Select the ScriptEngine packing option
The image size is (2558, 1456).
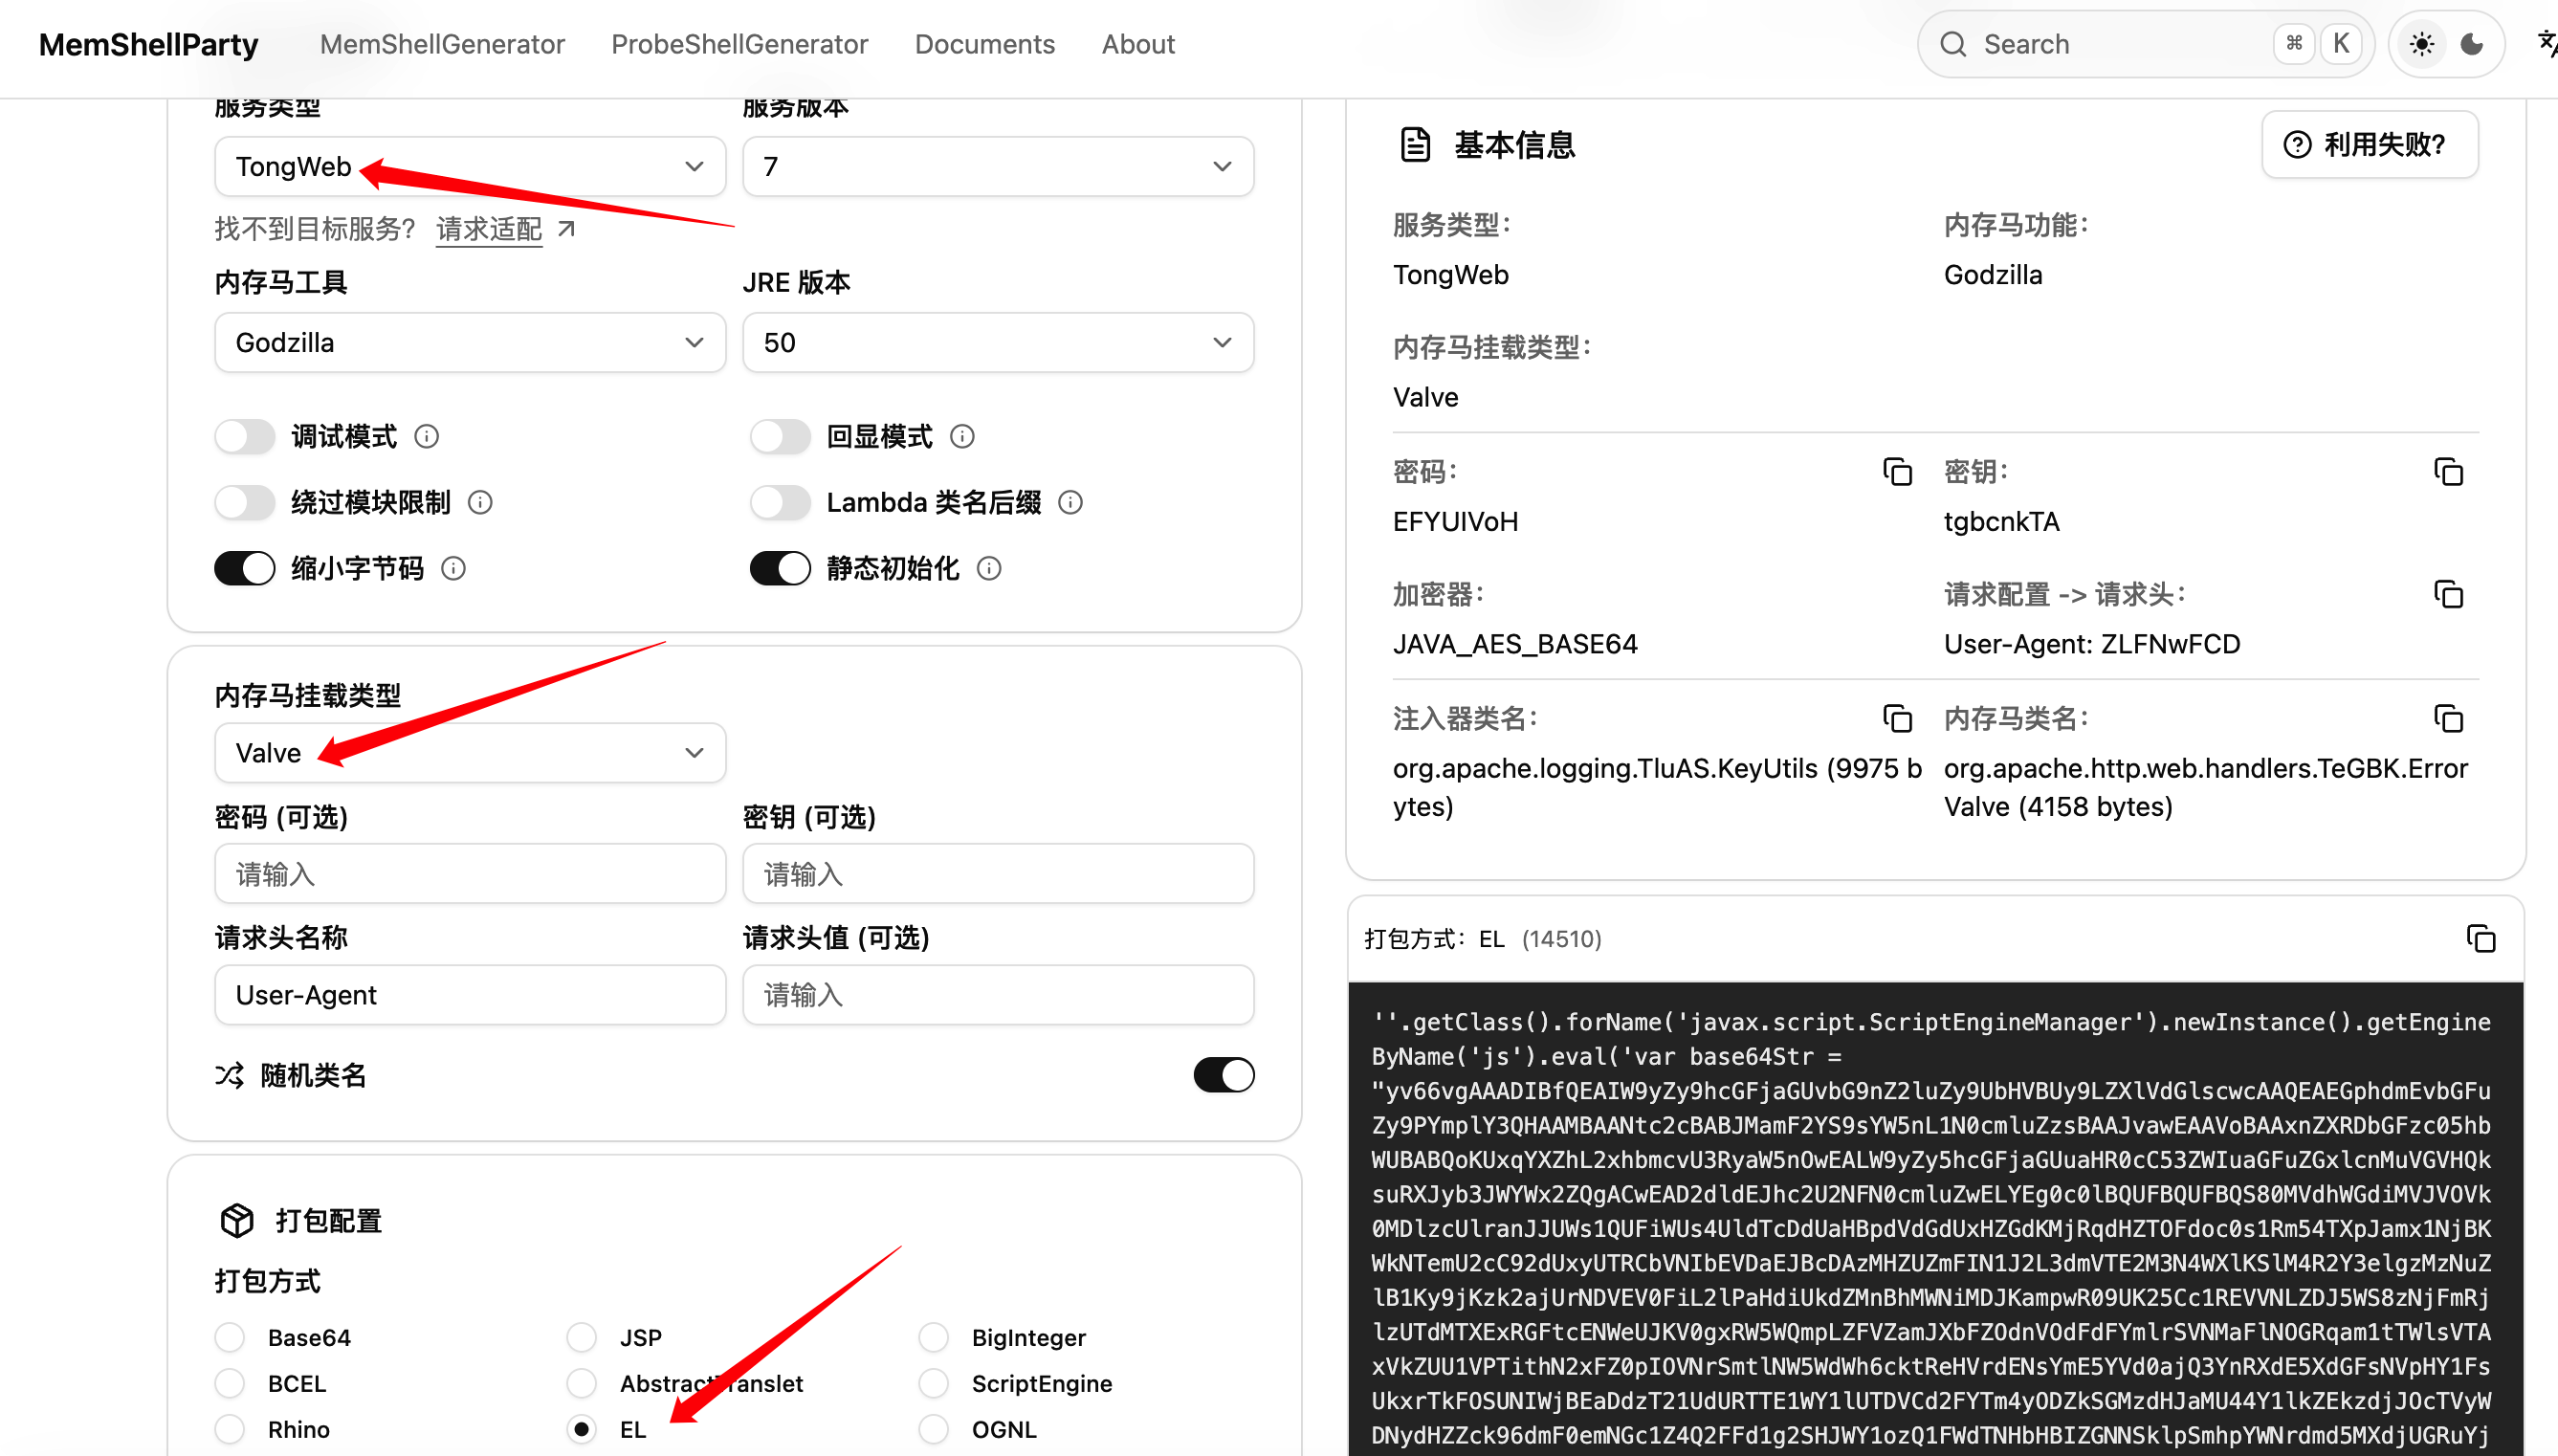tap(934, 1383)
